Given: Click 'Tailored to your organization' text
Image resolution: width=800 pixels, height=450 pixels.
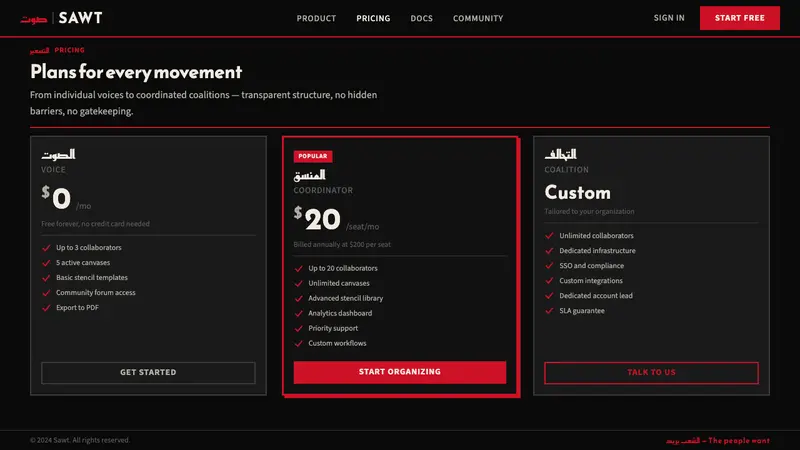Looking at the screenshot, I should pyautogui.click(x=589, y=211).
